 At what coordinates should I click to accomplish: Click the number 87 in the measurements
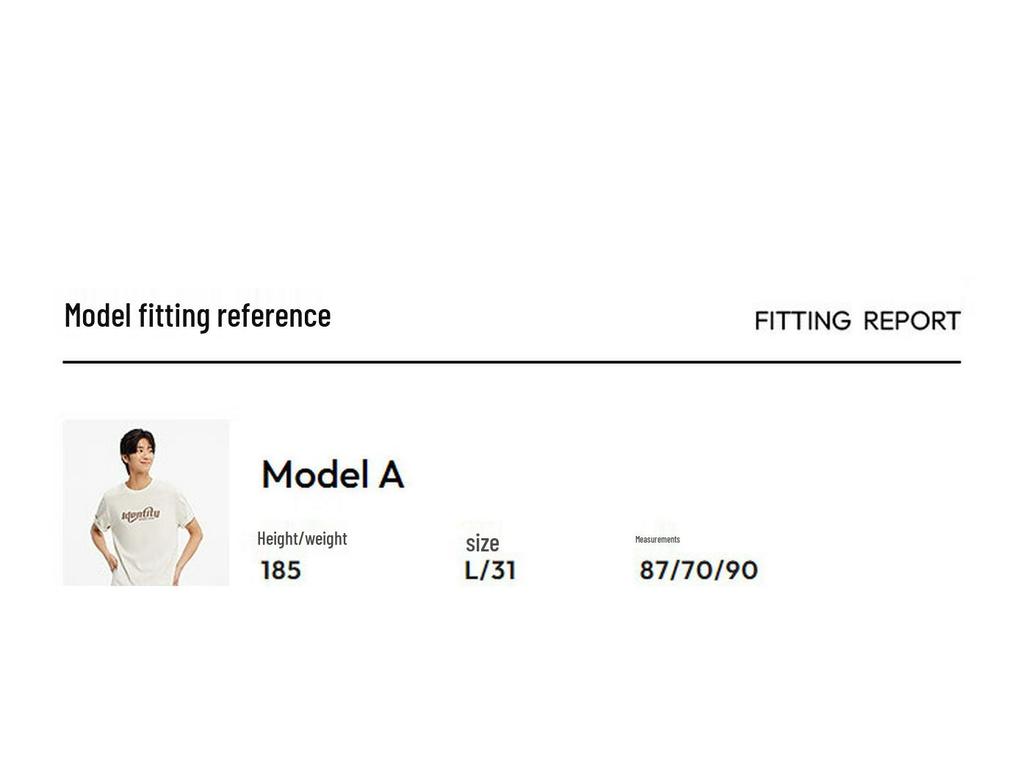(653, 571)
